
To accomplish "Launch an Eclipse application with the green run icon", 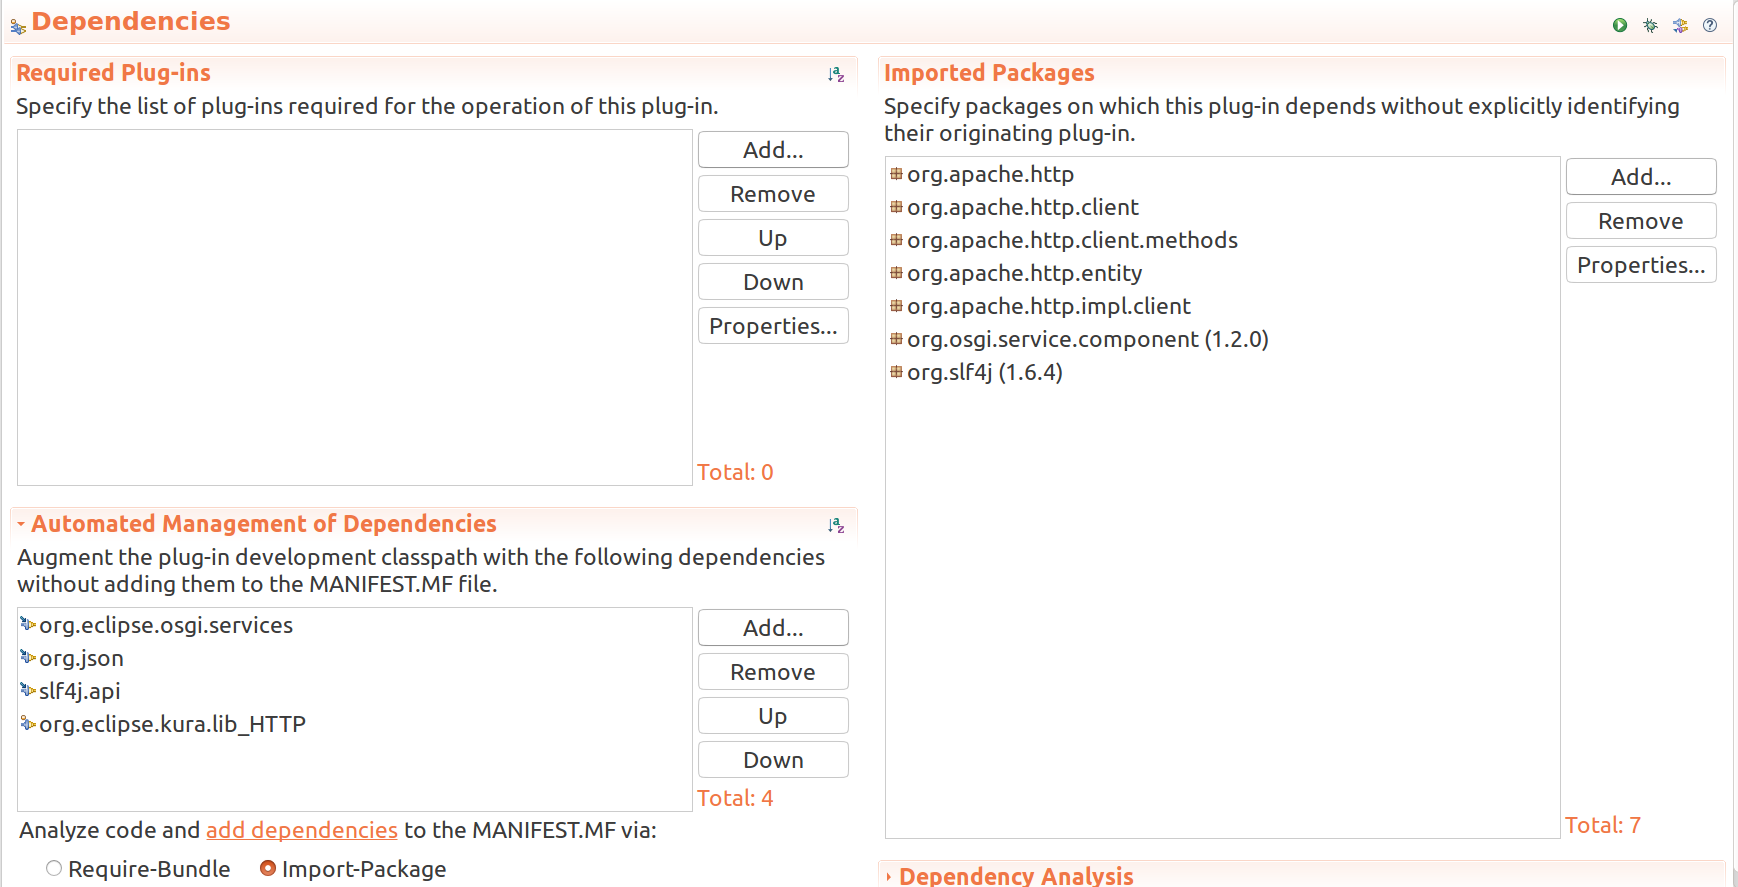I will (x=1620, y=25).
